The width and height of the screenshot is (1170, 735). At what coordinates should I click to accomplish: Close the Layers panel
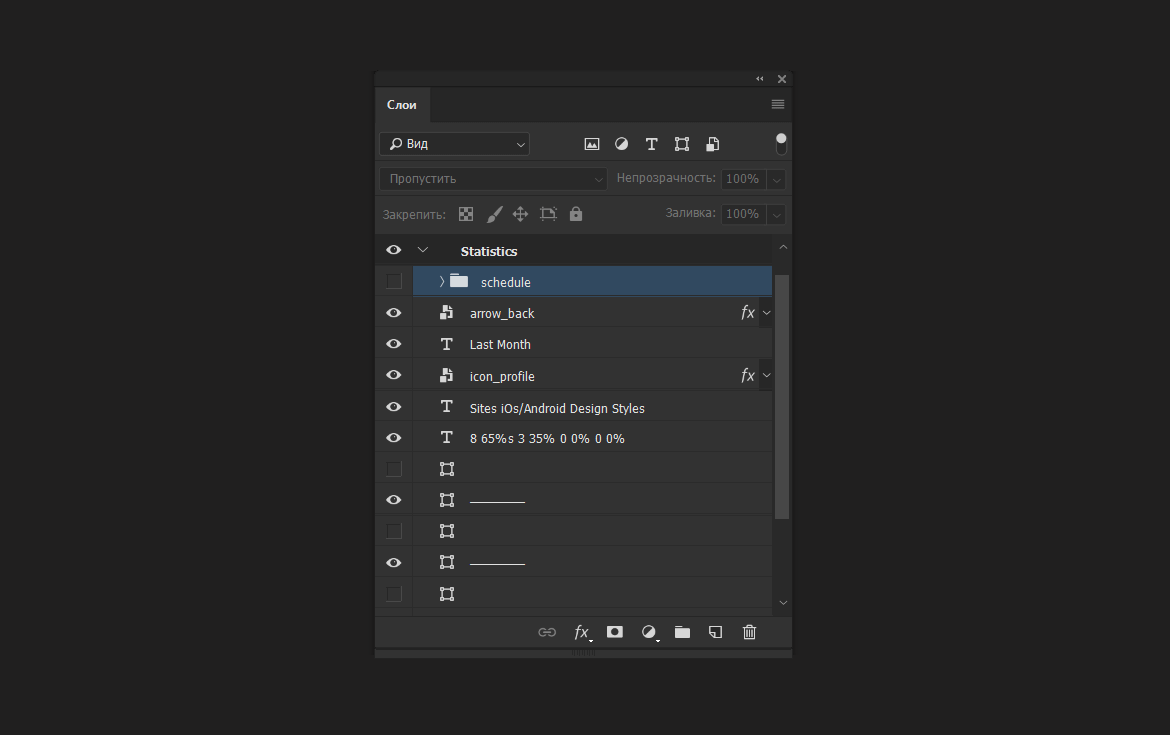pos(782,78)
